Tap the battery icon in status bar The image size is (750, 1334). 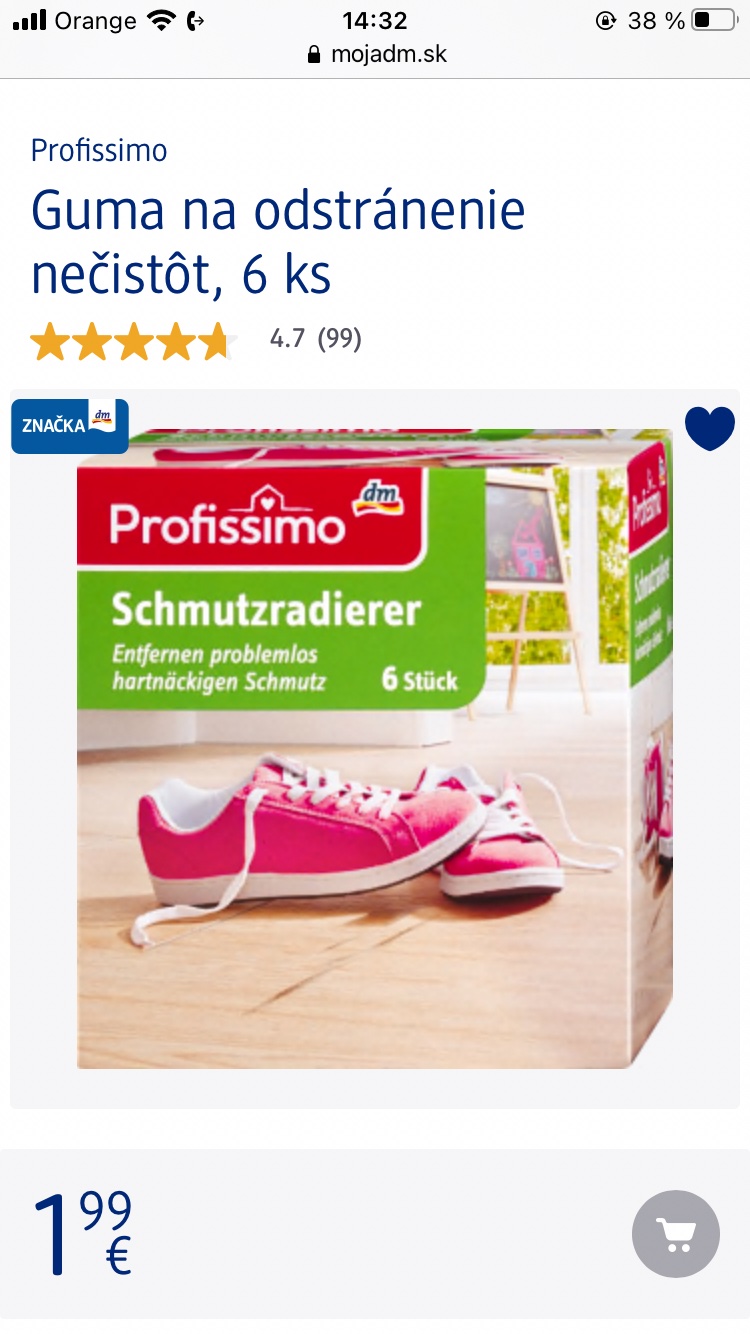[714, 20]
